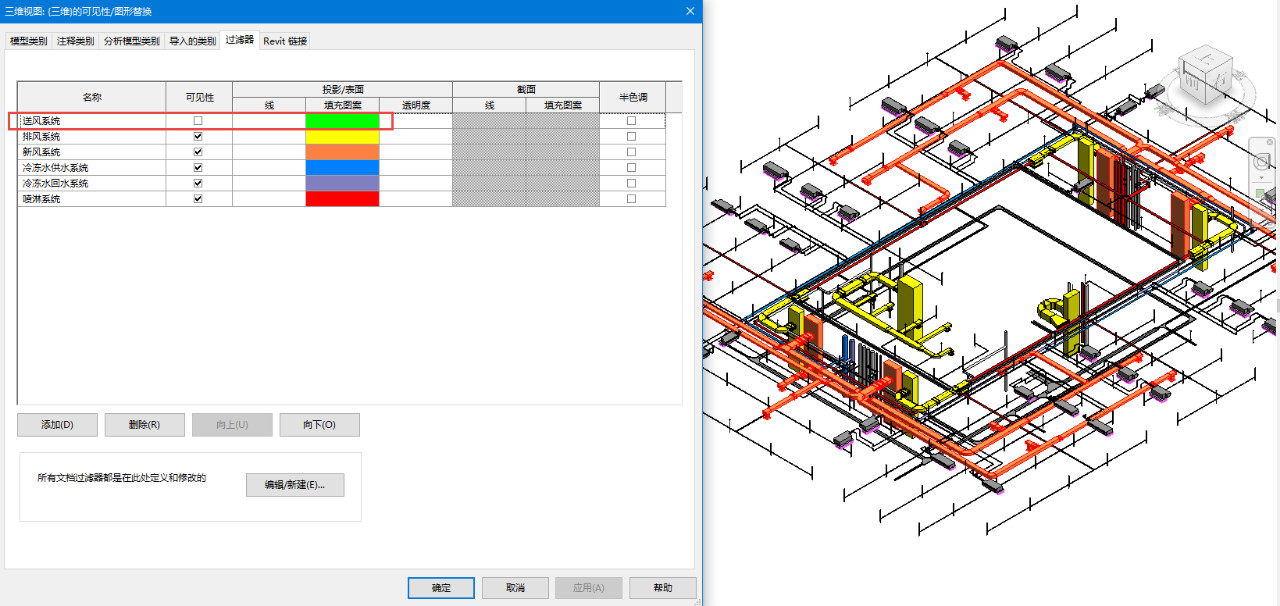Uncheck visibility of 喷淋系统 filter
1280x606 pixels.
tap(198, 199)
